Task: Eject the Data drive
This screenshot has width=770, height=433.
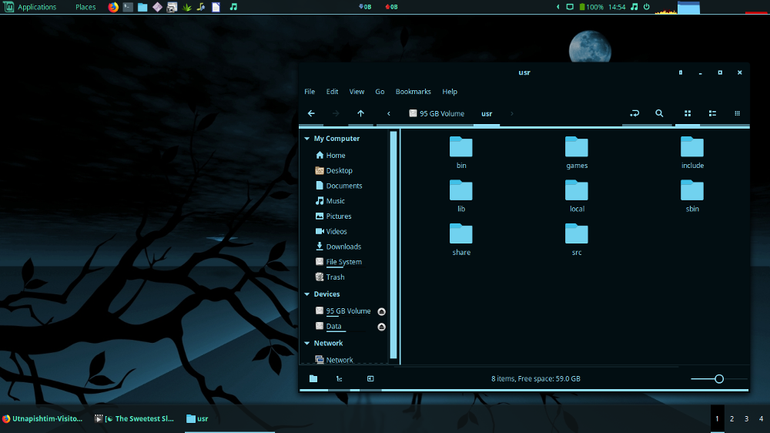Action: click(x=382, y=326)
